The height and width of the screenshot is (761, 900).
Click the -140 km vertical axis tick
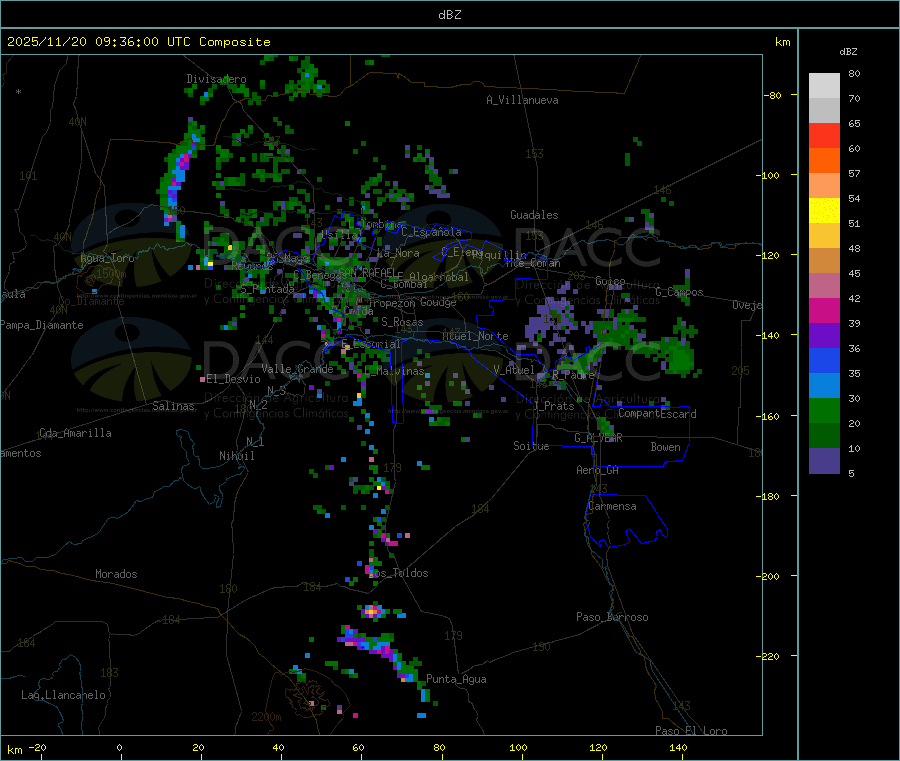click(771, 335)
